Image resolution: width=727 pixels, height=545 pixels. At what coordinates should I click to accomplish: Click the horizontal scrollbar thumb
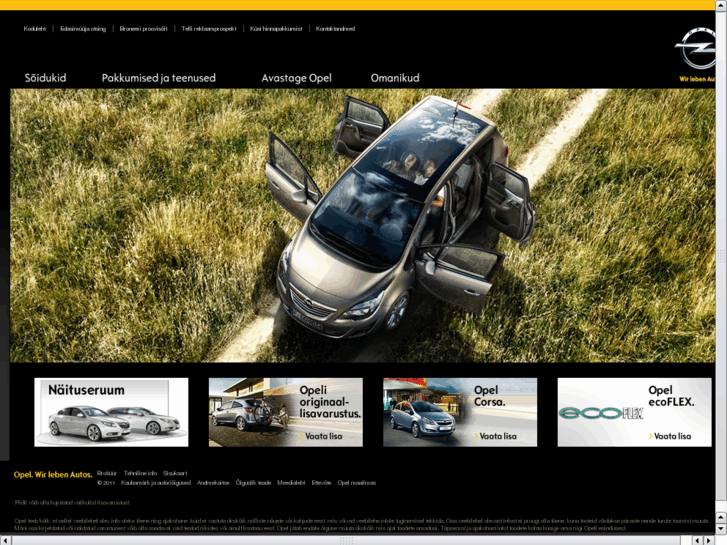[x=346, y=540]
